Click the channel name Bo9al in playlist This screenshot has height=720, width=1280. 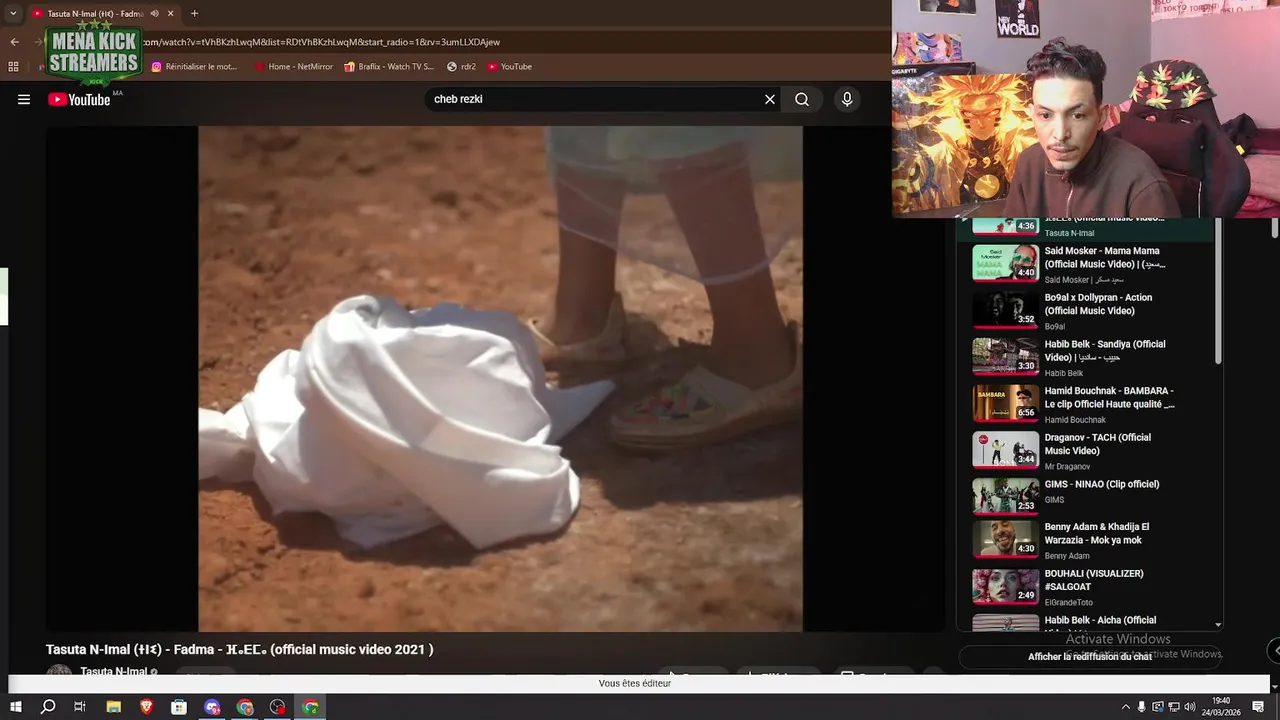[x=1055, y=327]
